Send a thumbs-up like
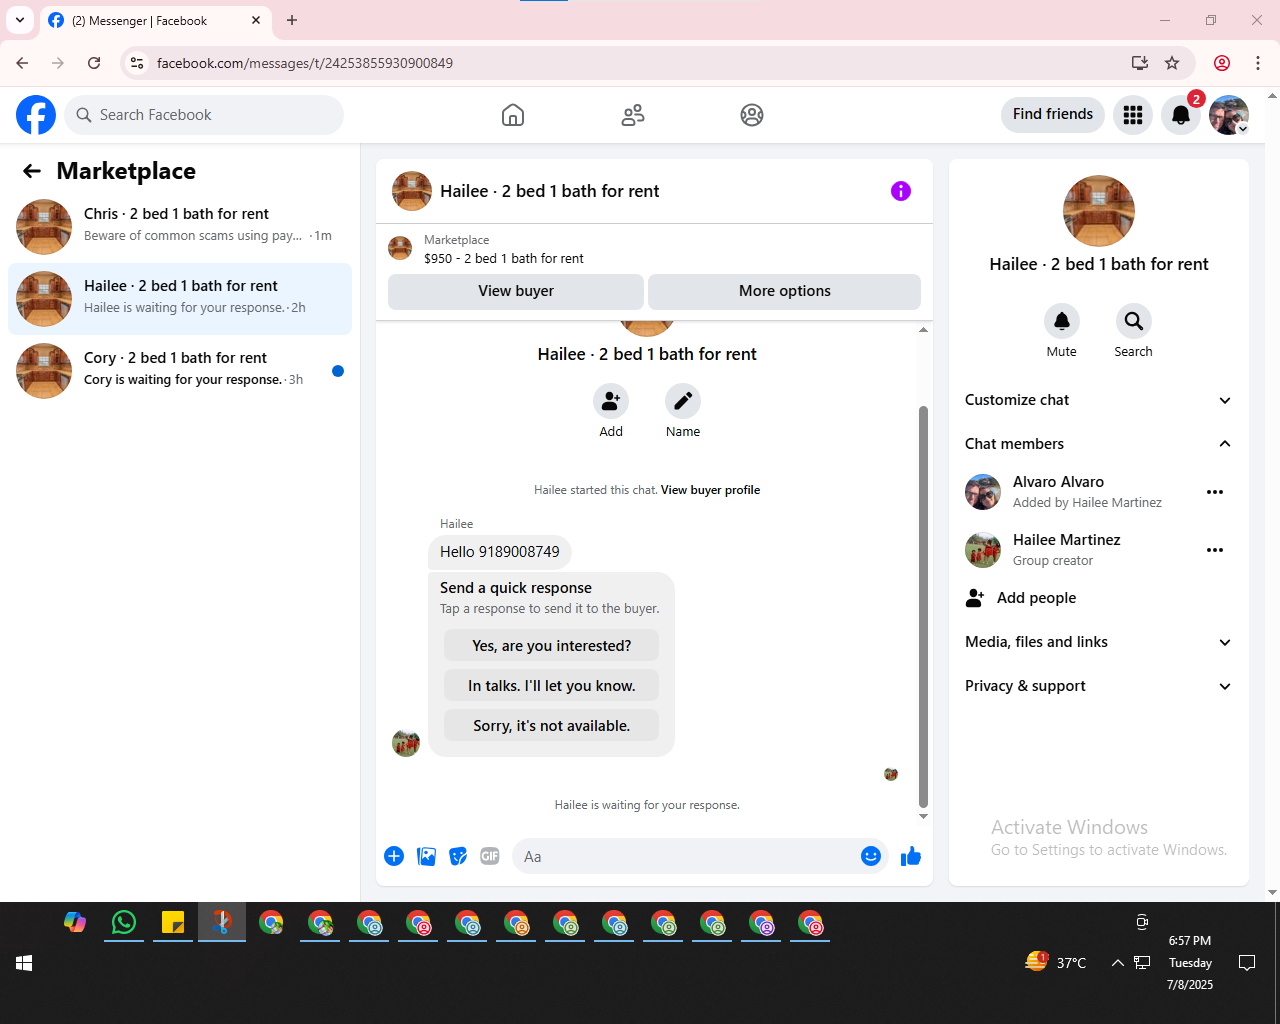 [911, 856]
